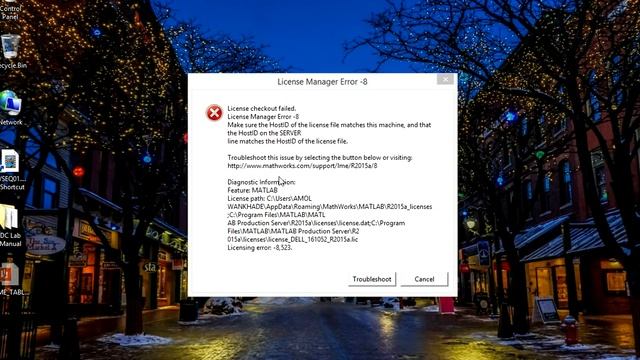640x360 pixels.
Task: Select the Shortcut file desktop icon
Action: coord(11,170)
